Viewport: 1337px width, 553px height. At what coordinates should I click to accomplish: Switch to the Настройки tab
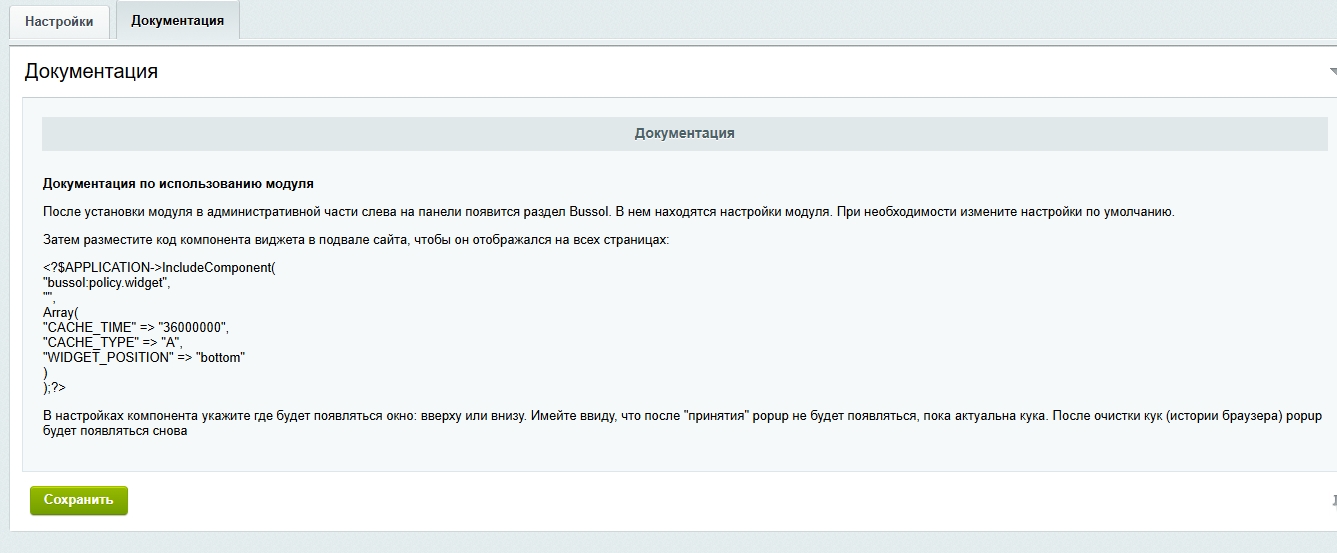[x=59, y=21]
